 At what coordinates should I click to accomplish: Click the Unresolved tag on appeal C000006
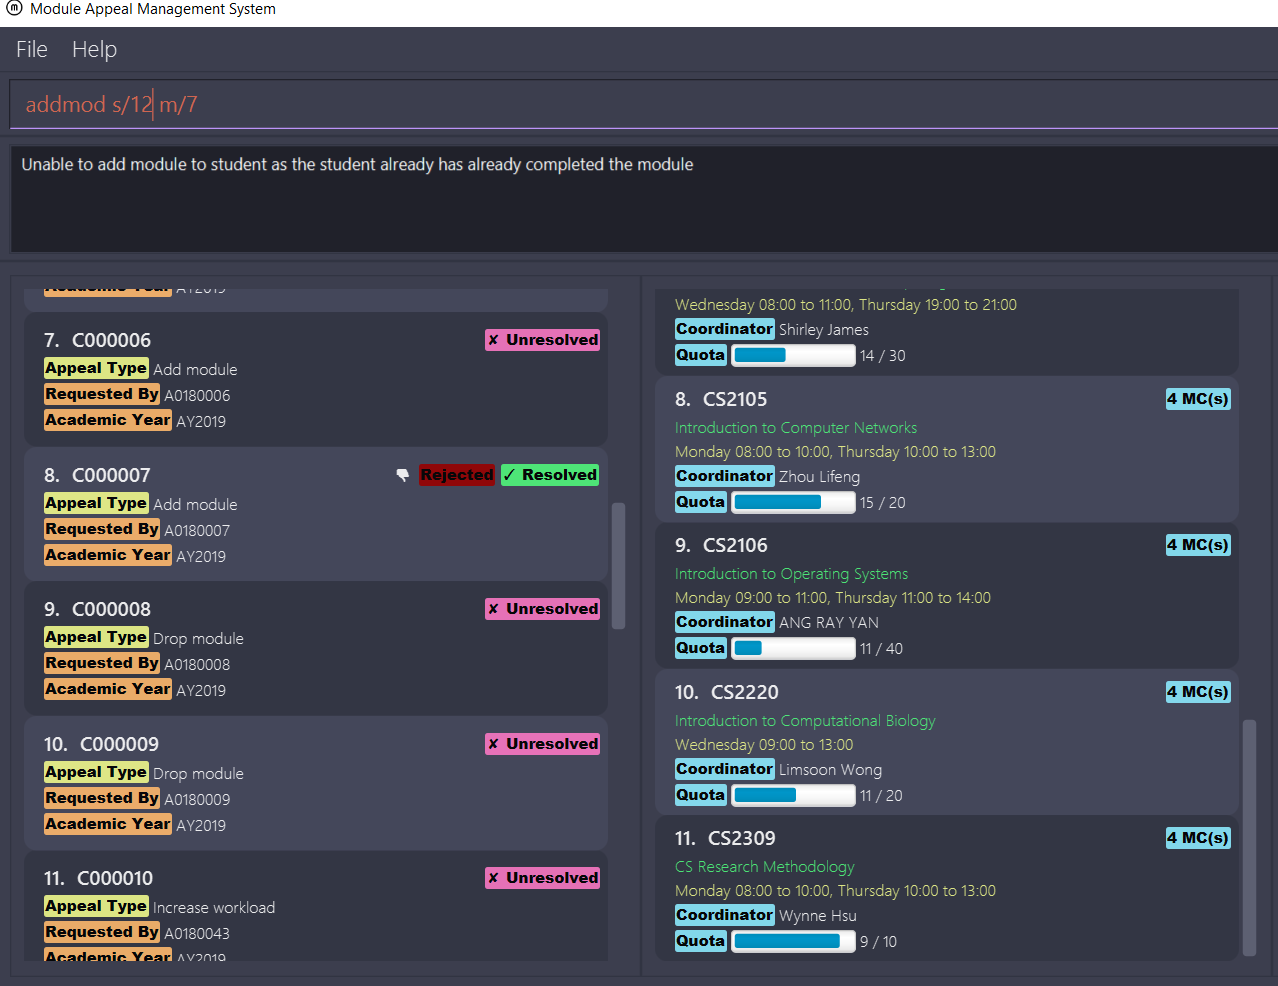tap(543, 340)
